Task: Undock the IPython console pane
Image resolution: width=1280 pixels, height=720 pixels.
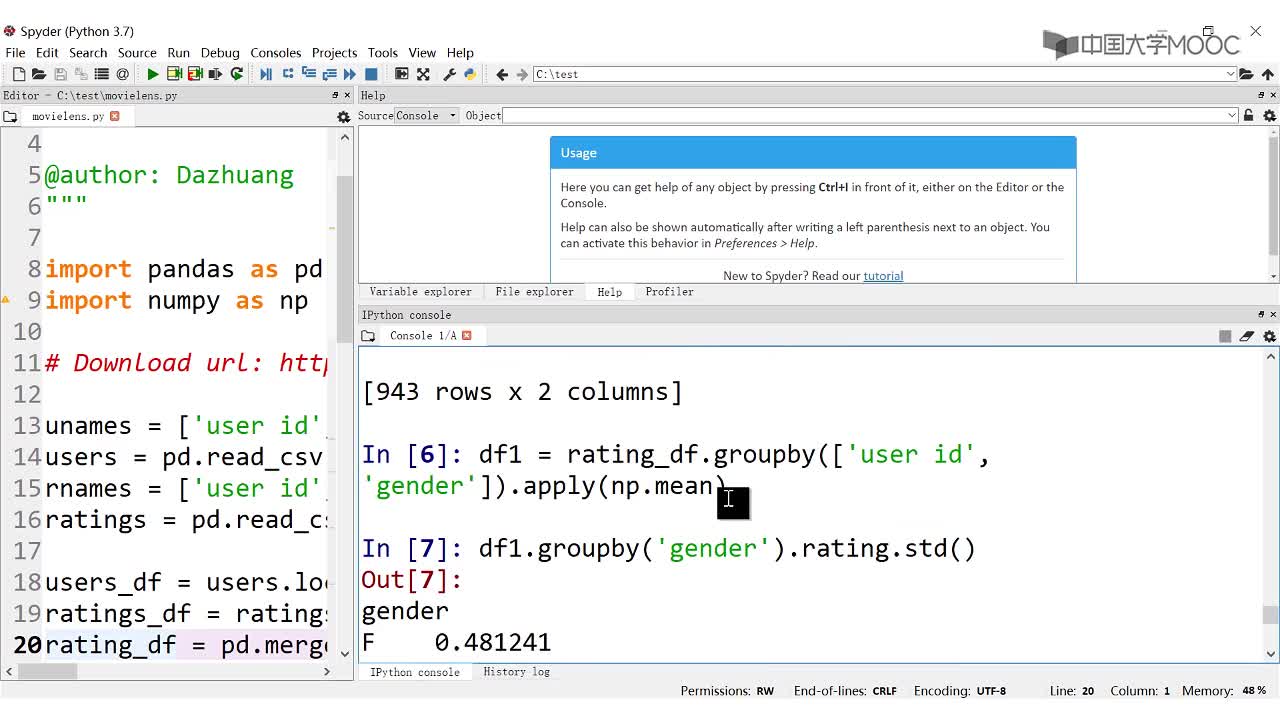Action: [1261, 314]
